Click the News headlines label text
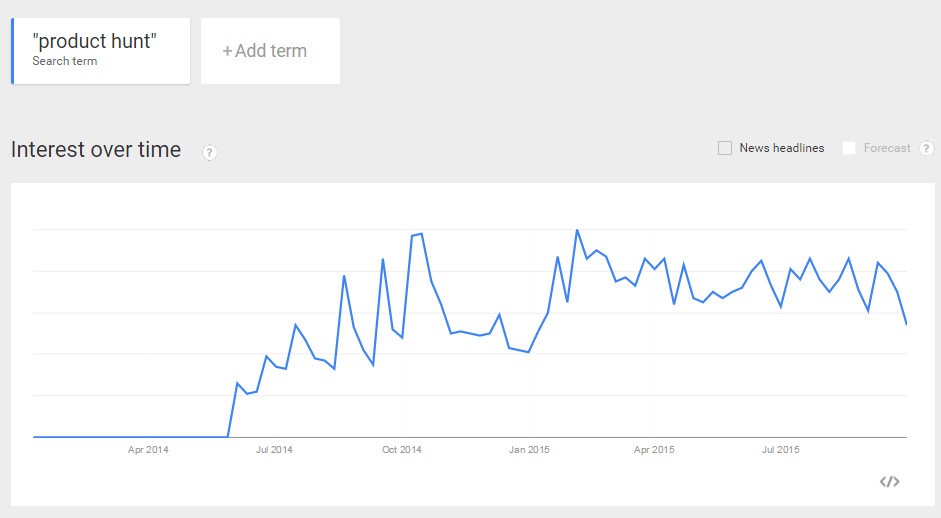 click(x=782, y=148)
